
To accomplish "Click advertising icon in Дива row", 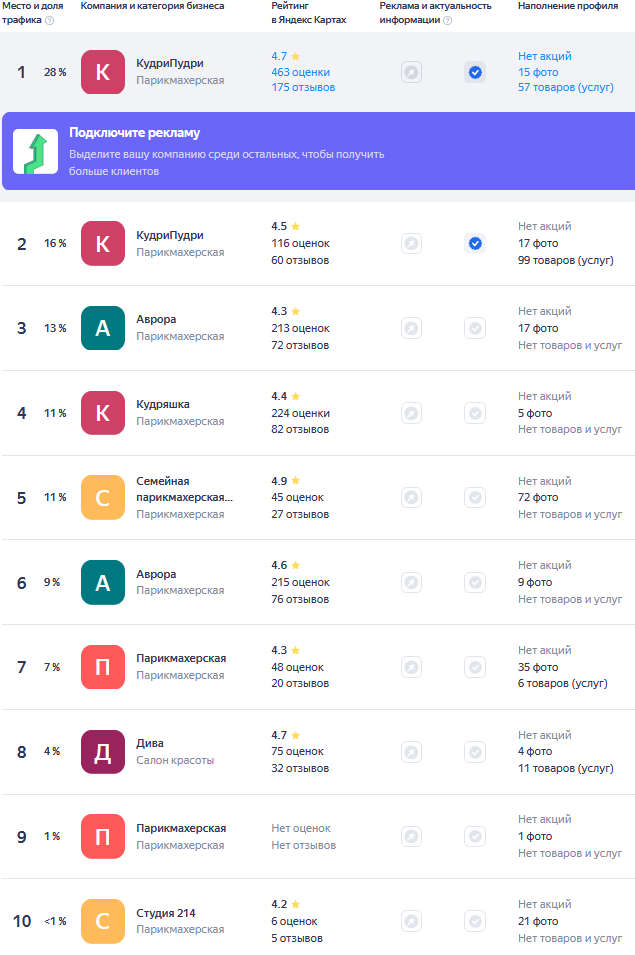I will [412, 752].
